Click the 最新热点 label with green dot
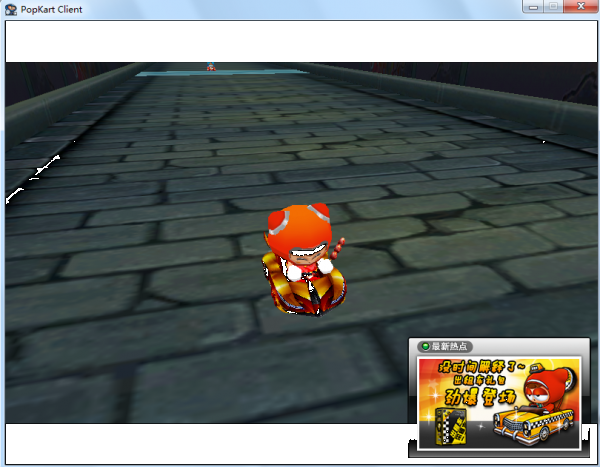 pos(445,346)
